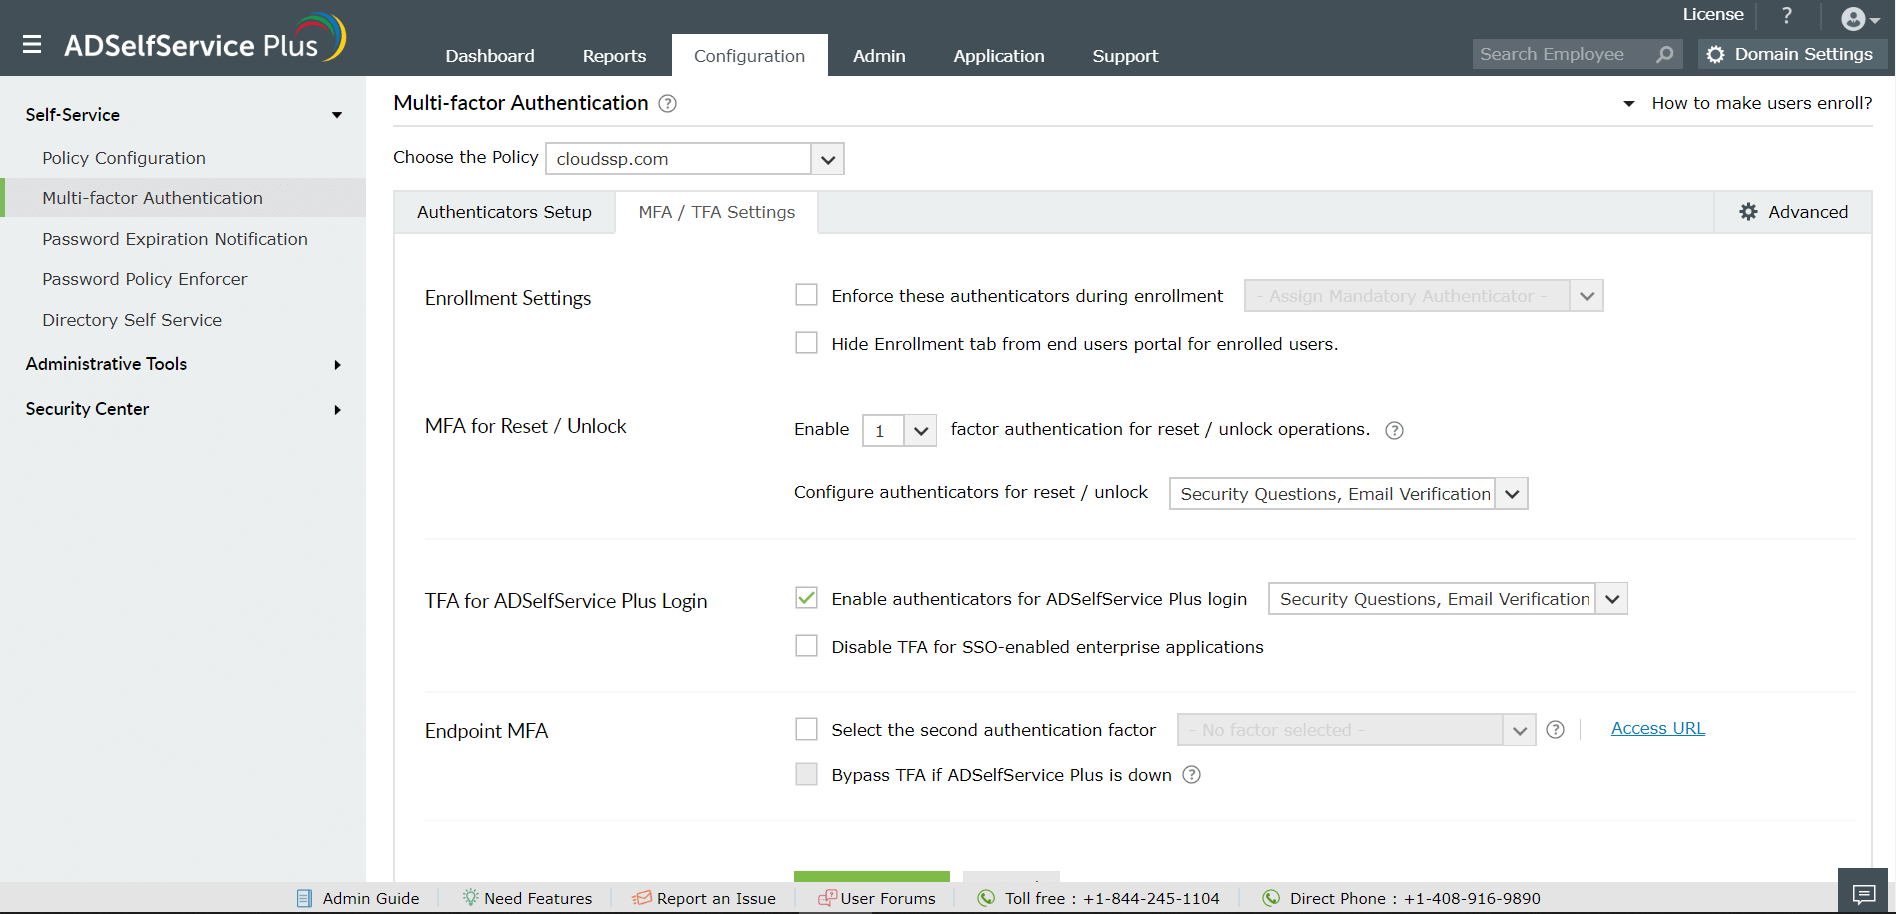Open the Need Features link
This screenshot has height=914, width=1896.
(538, 898)
